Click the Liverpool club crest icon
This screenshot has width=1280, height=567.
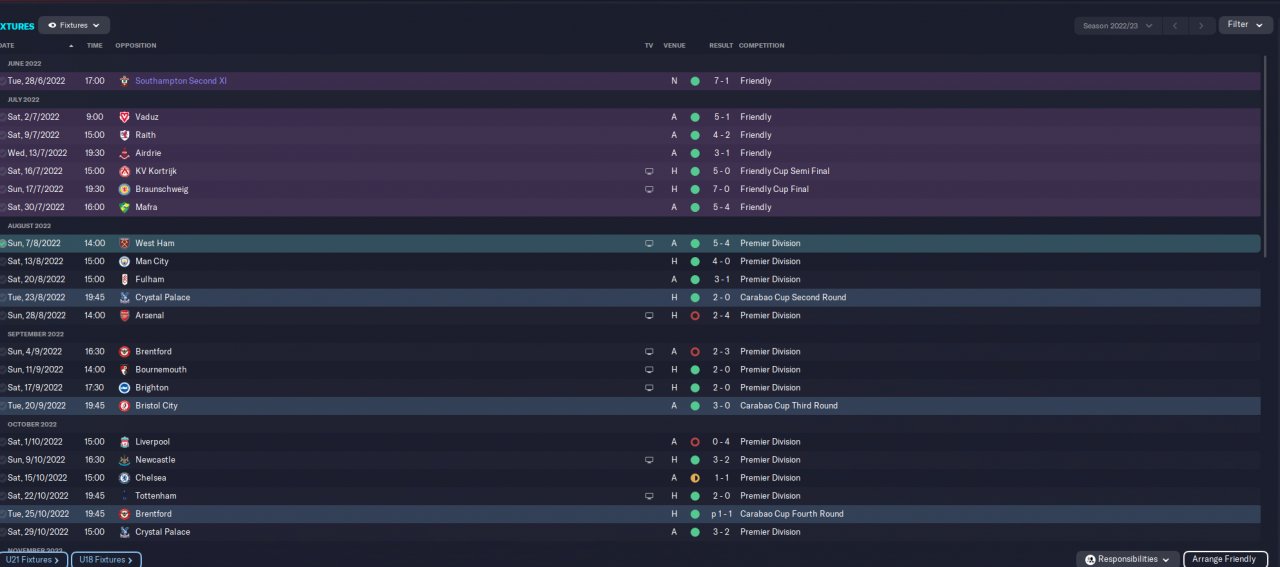[x=124, y=442]
